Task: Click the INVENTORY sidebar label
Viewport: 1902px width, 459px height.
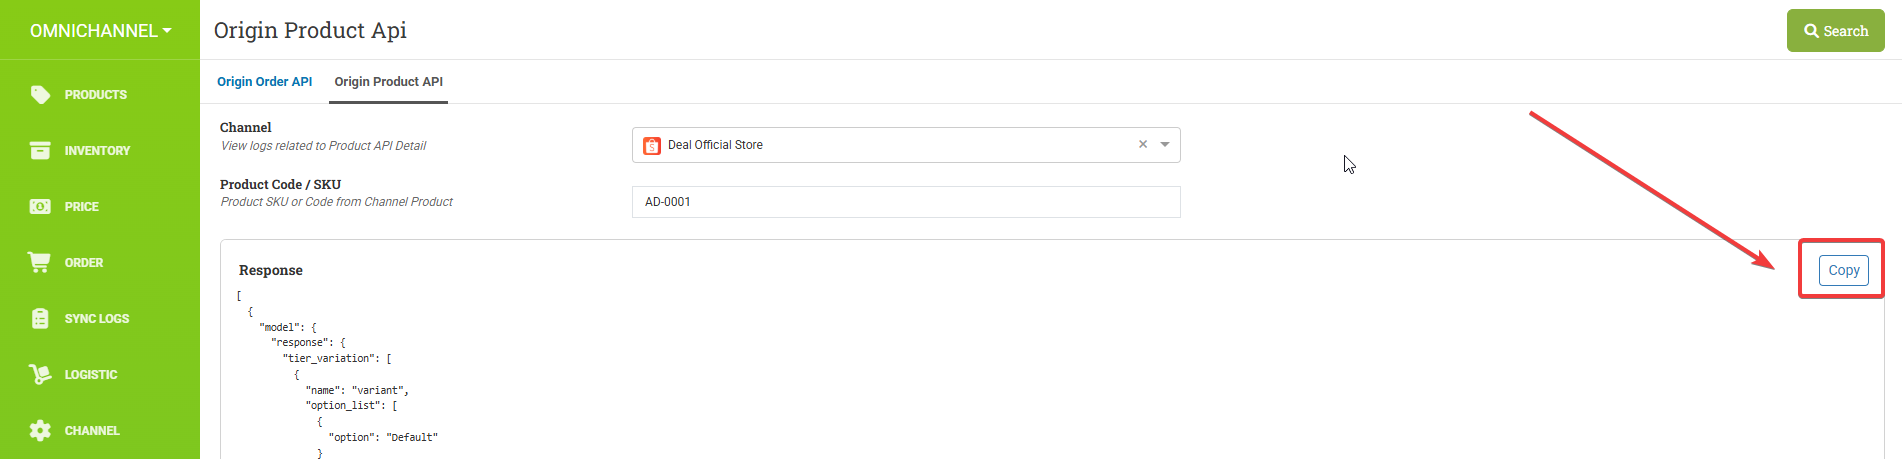Action: 97,151
